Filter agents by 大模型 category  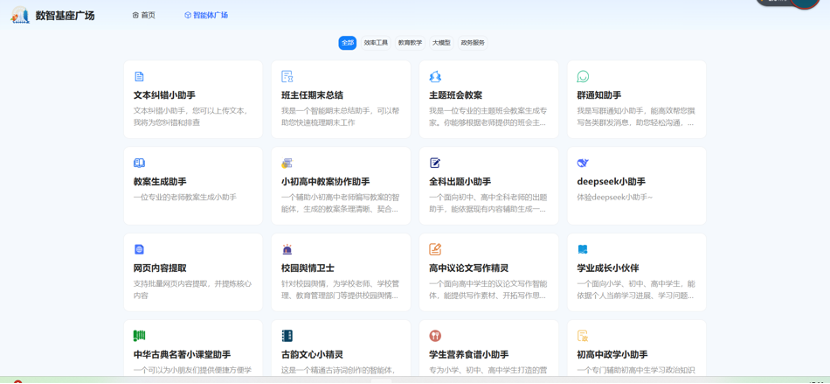coord(441,43)
